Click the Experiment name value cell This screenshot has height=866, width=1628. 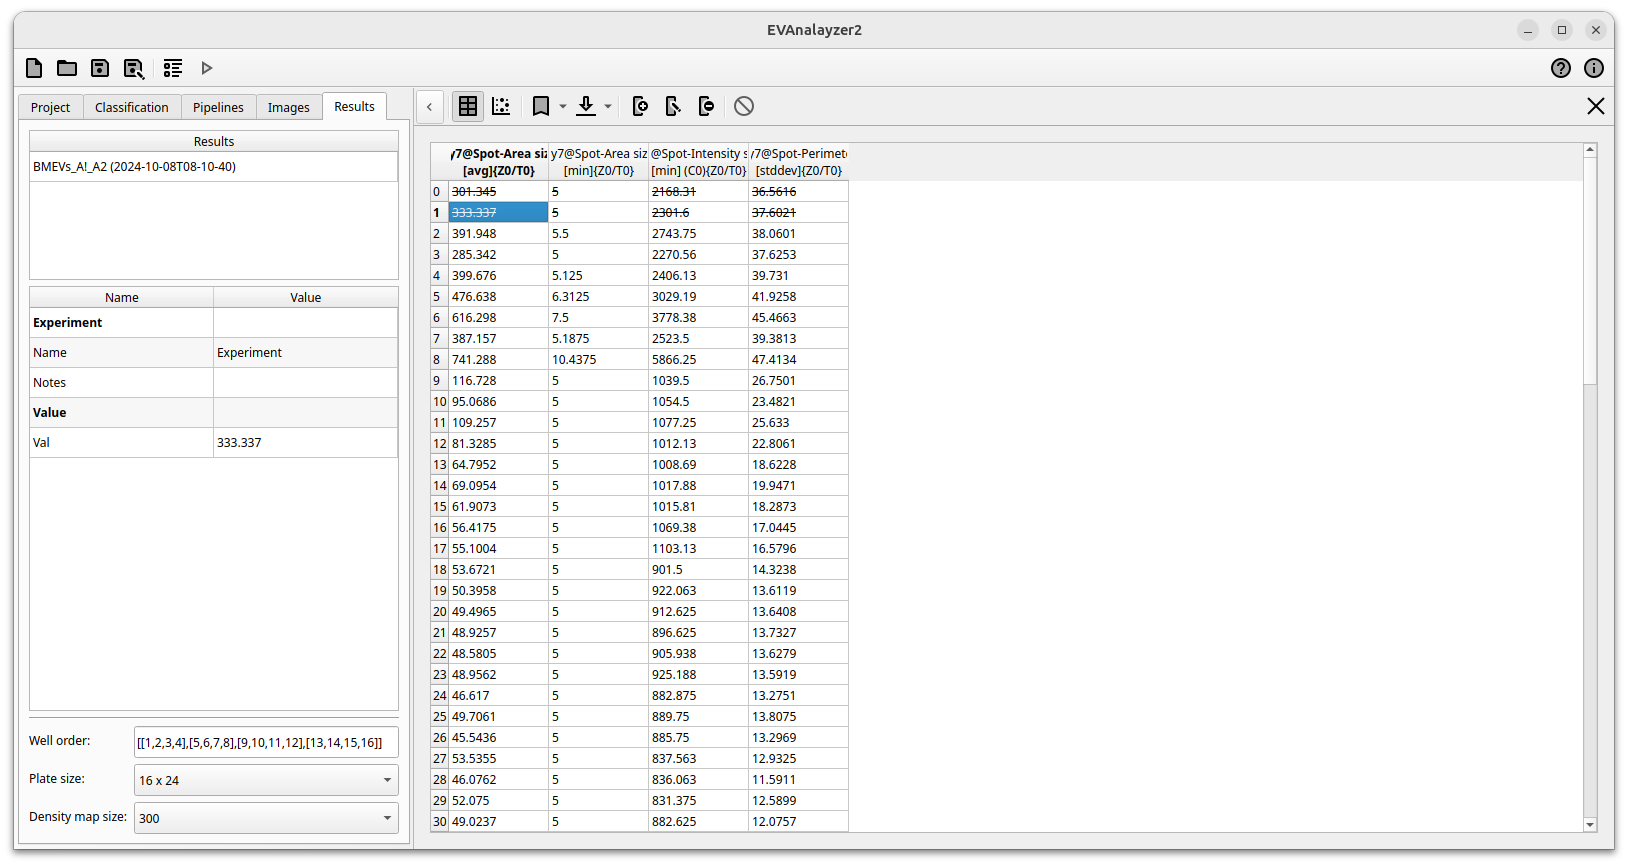point(305,353)
